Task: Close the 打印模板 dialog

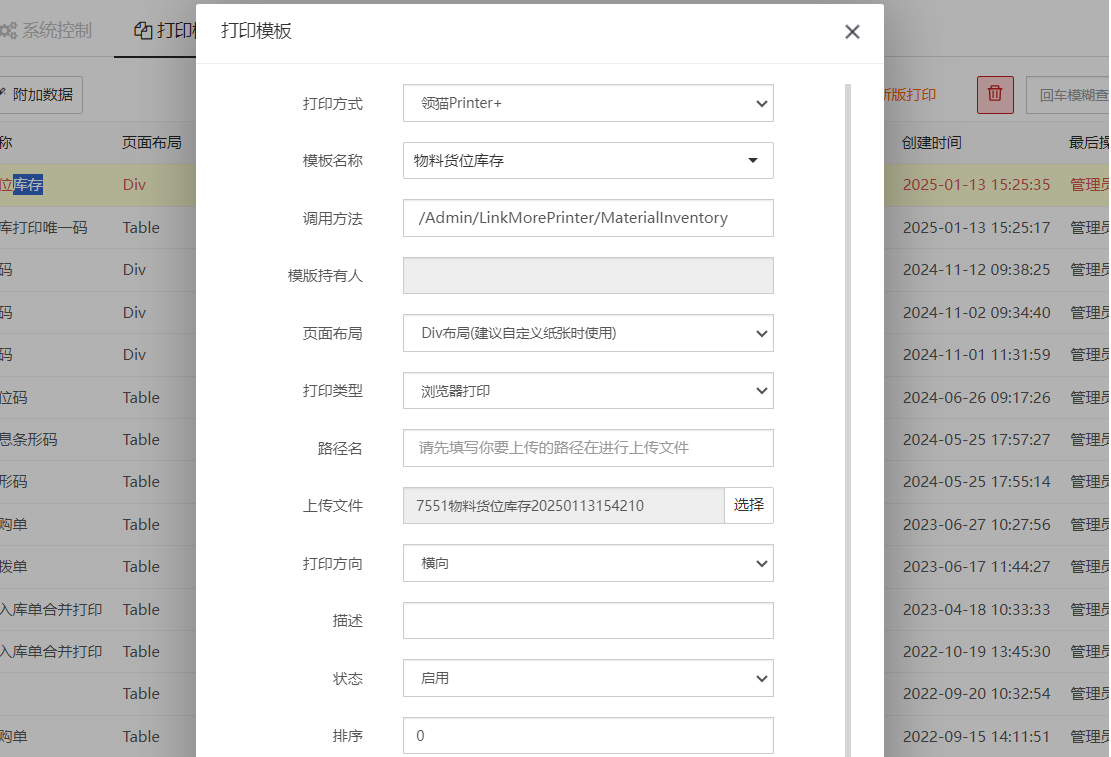Action: tap(852, 32)
